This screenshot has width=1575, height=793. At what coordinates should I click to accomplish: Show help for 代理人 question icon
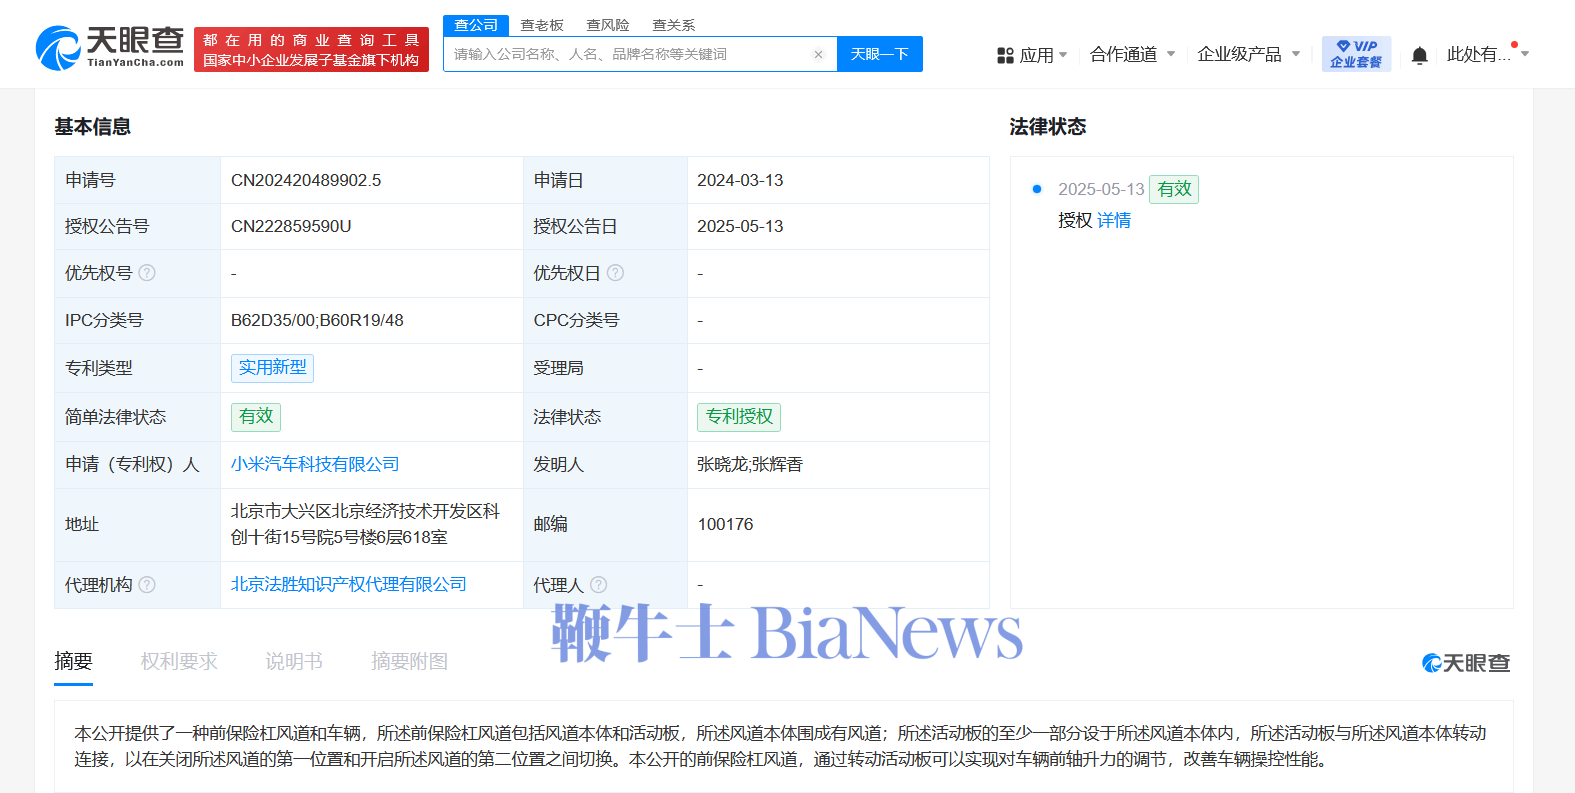pos(598,585)
